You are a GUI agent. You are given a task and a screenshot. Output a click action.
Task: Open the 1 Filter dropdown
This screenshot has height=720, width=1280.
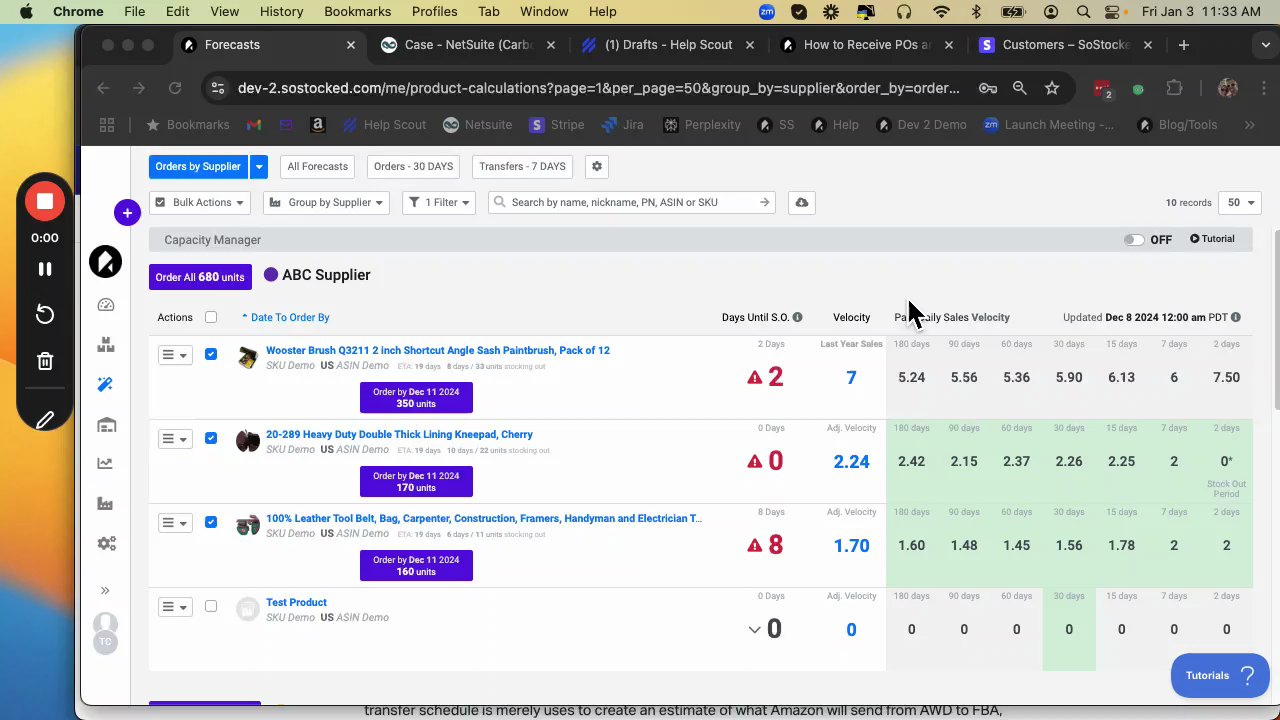pos(439,203)
